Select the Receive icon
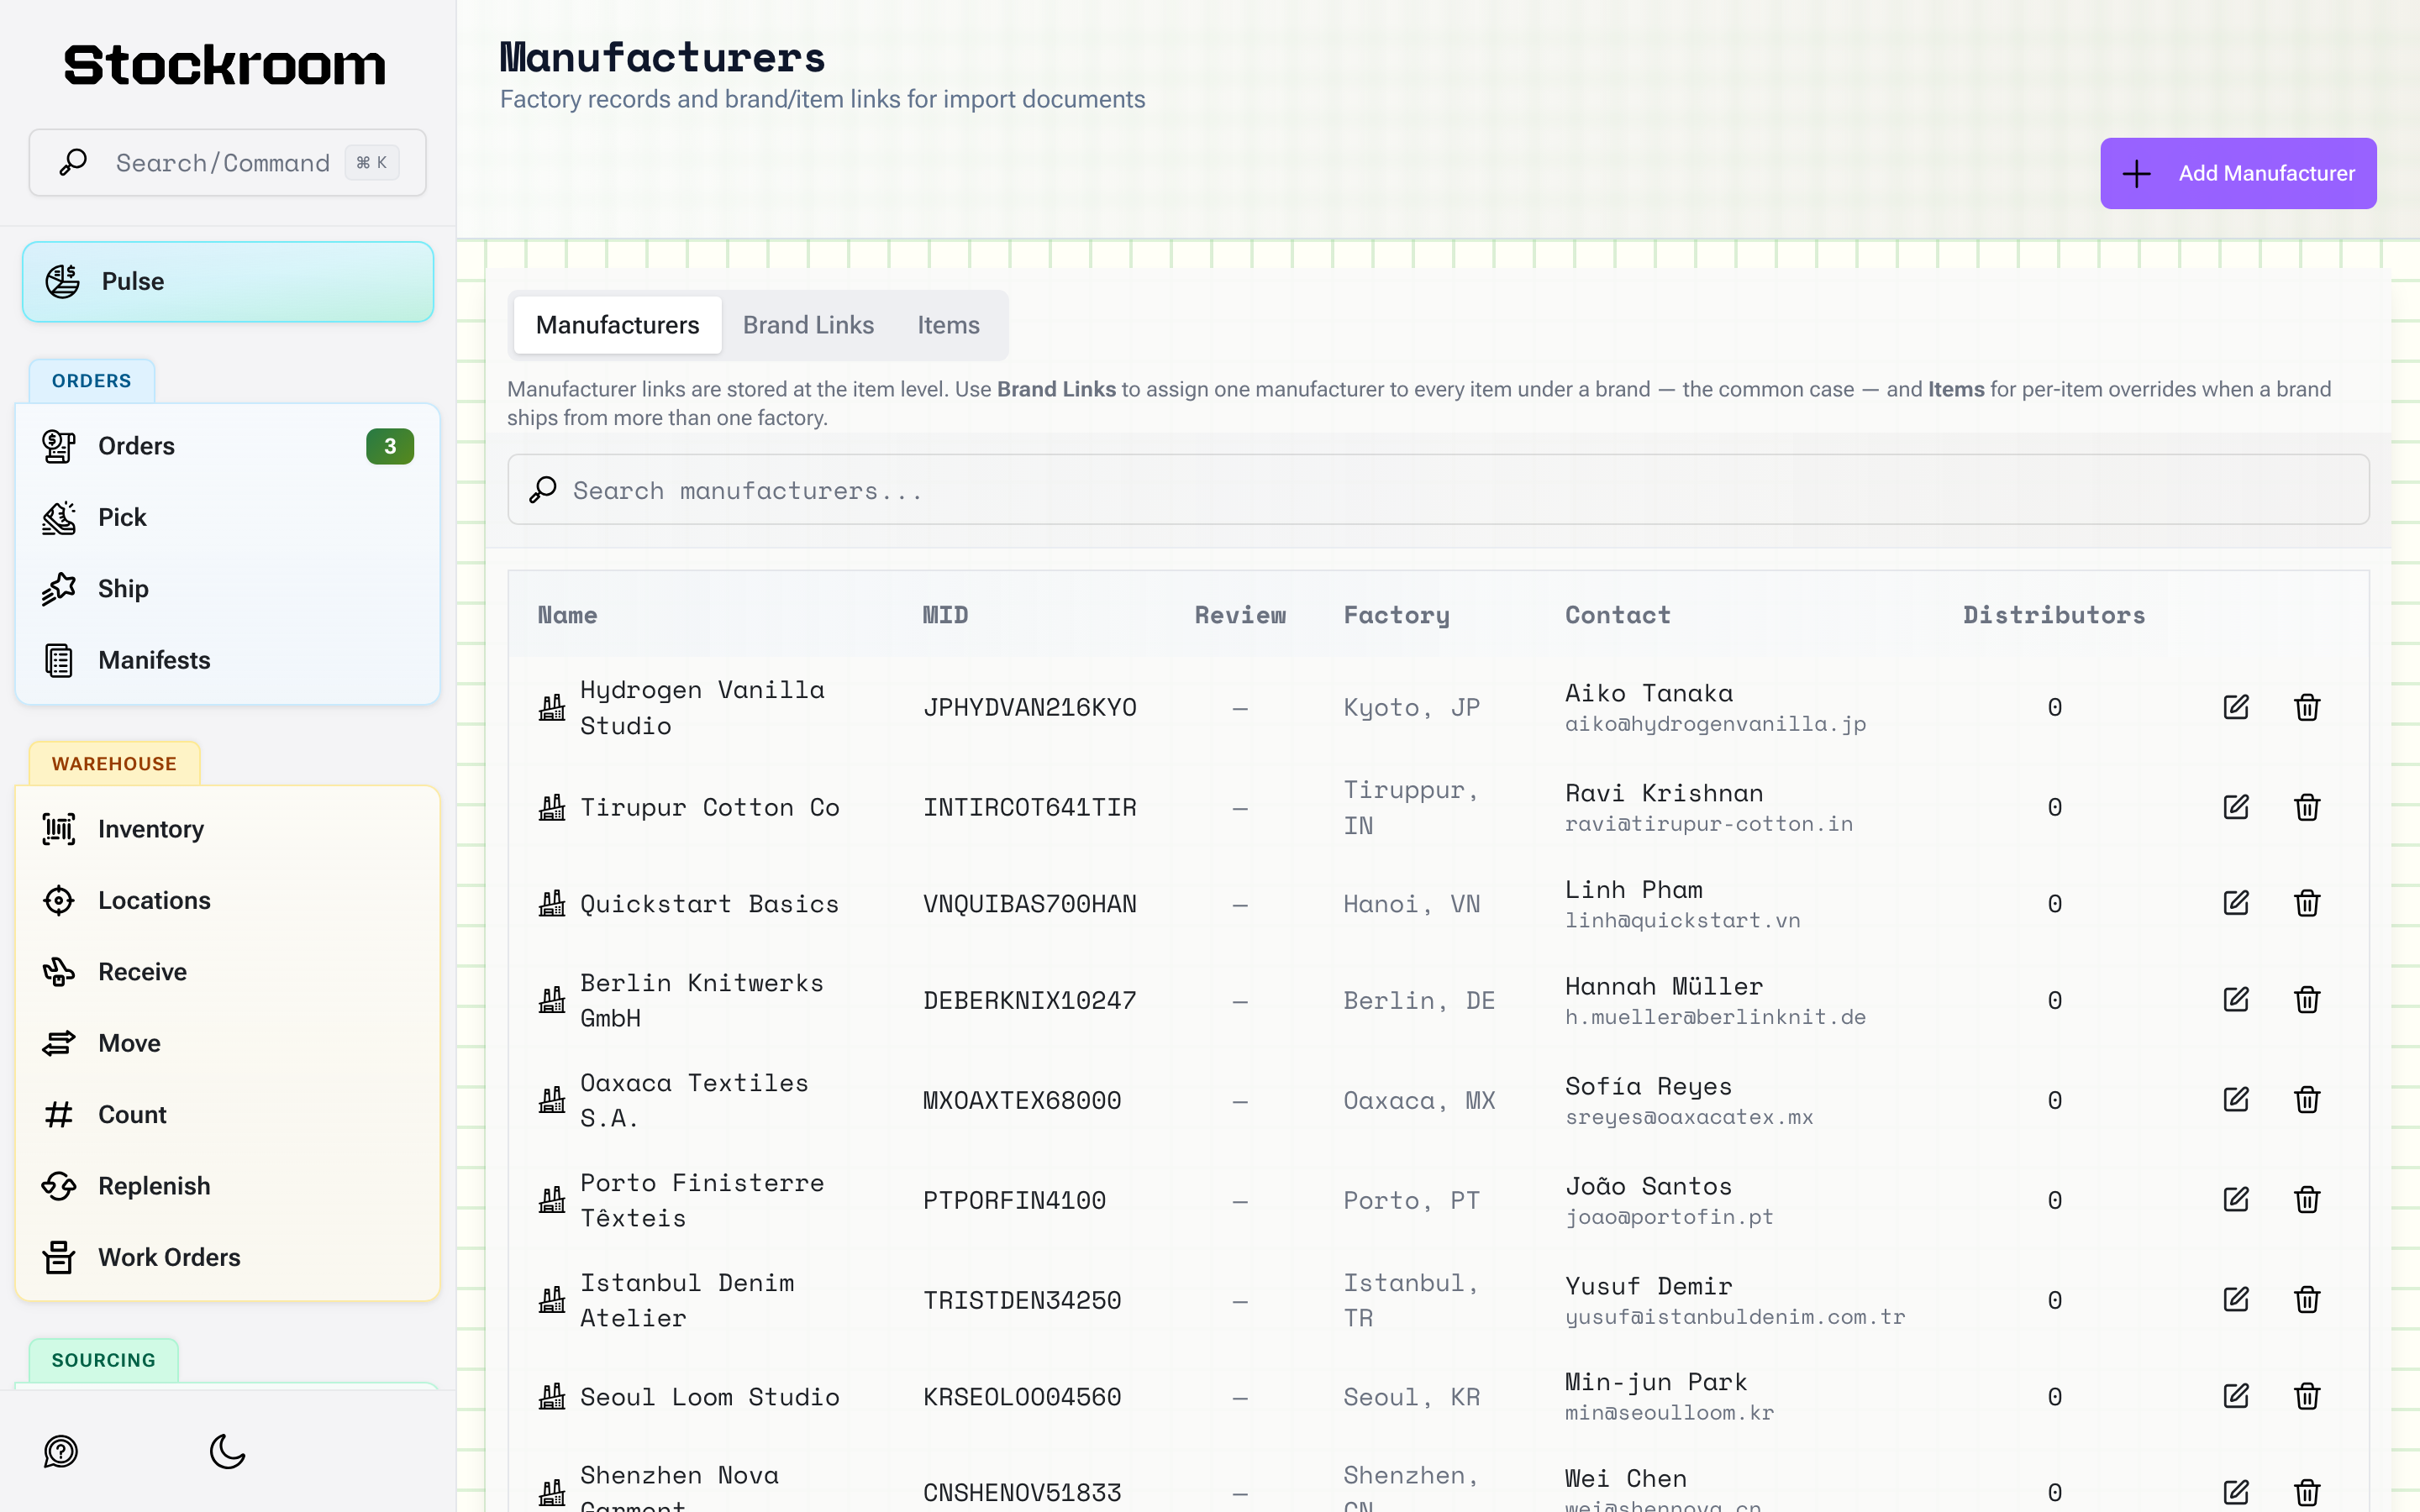Screen dimensions: 2420x1512 (59, 971)
